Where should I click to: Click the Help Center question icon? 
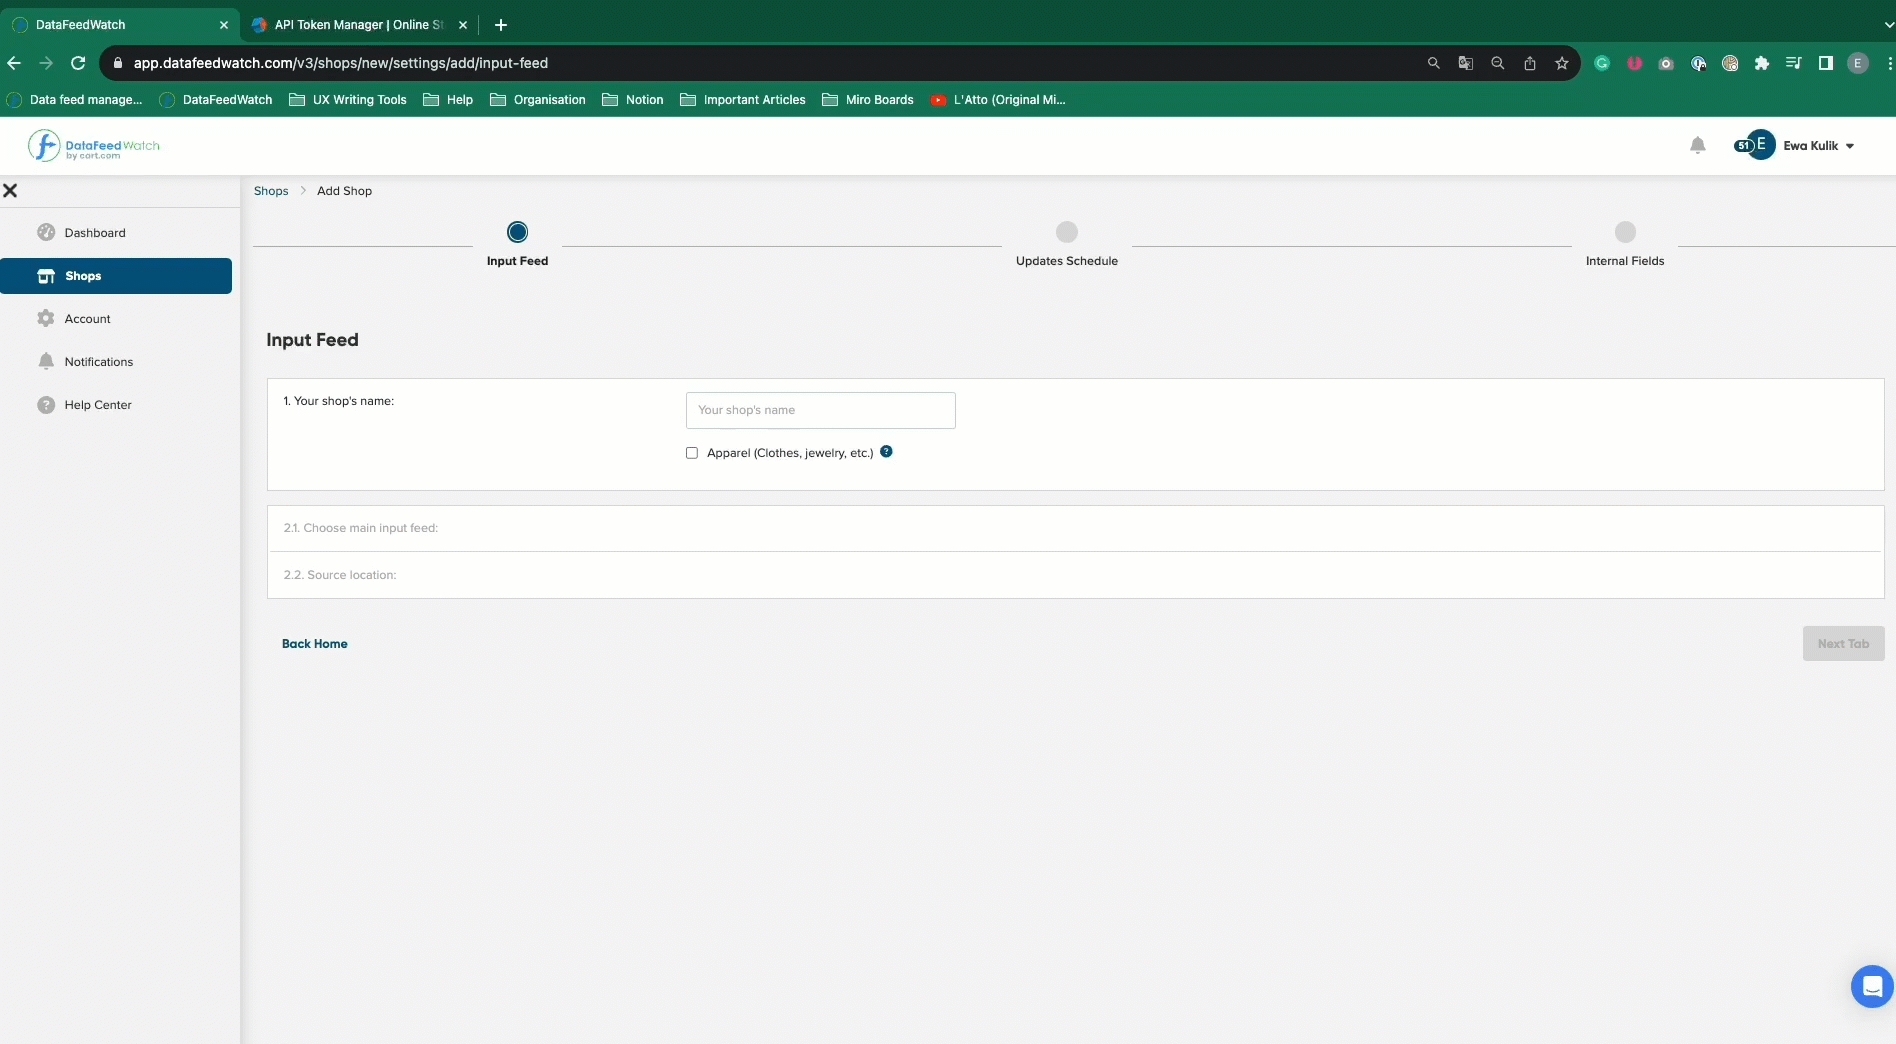click(46, 405)
